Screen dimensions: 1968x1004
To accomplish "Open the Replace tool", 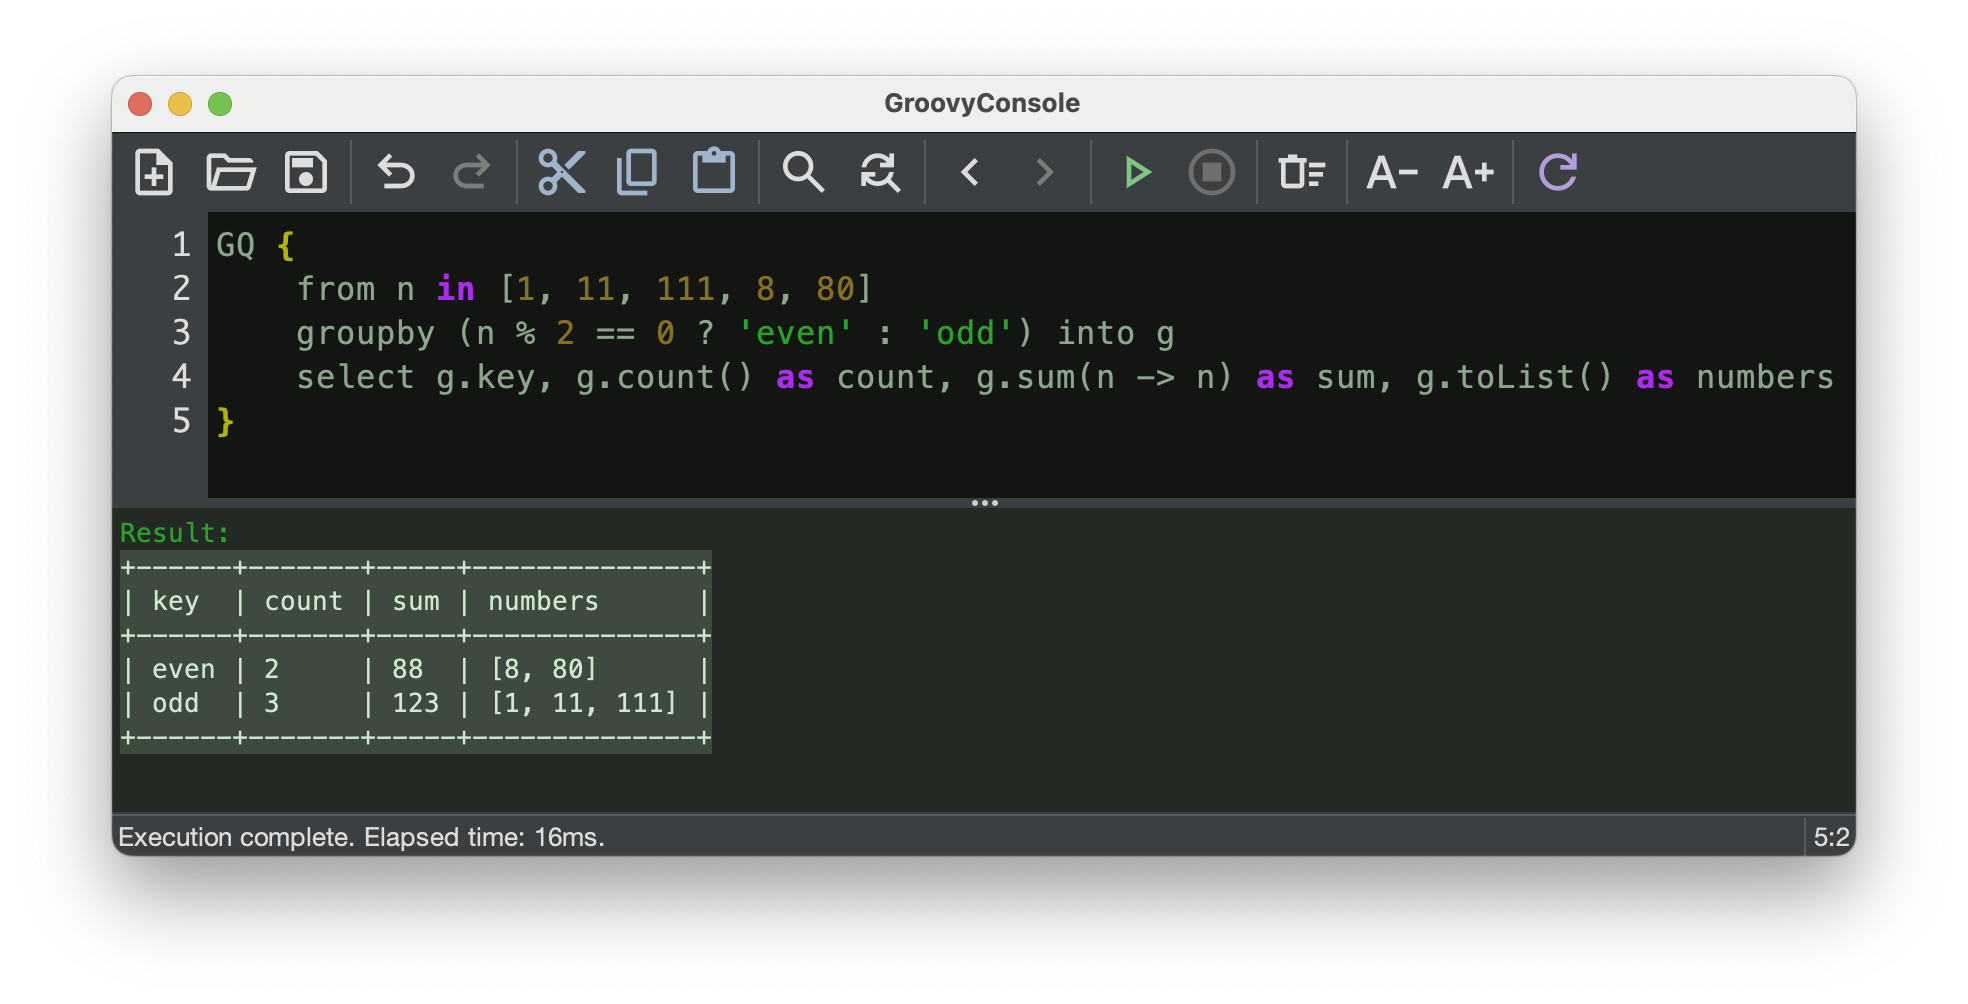I will [x=880, y=172].
